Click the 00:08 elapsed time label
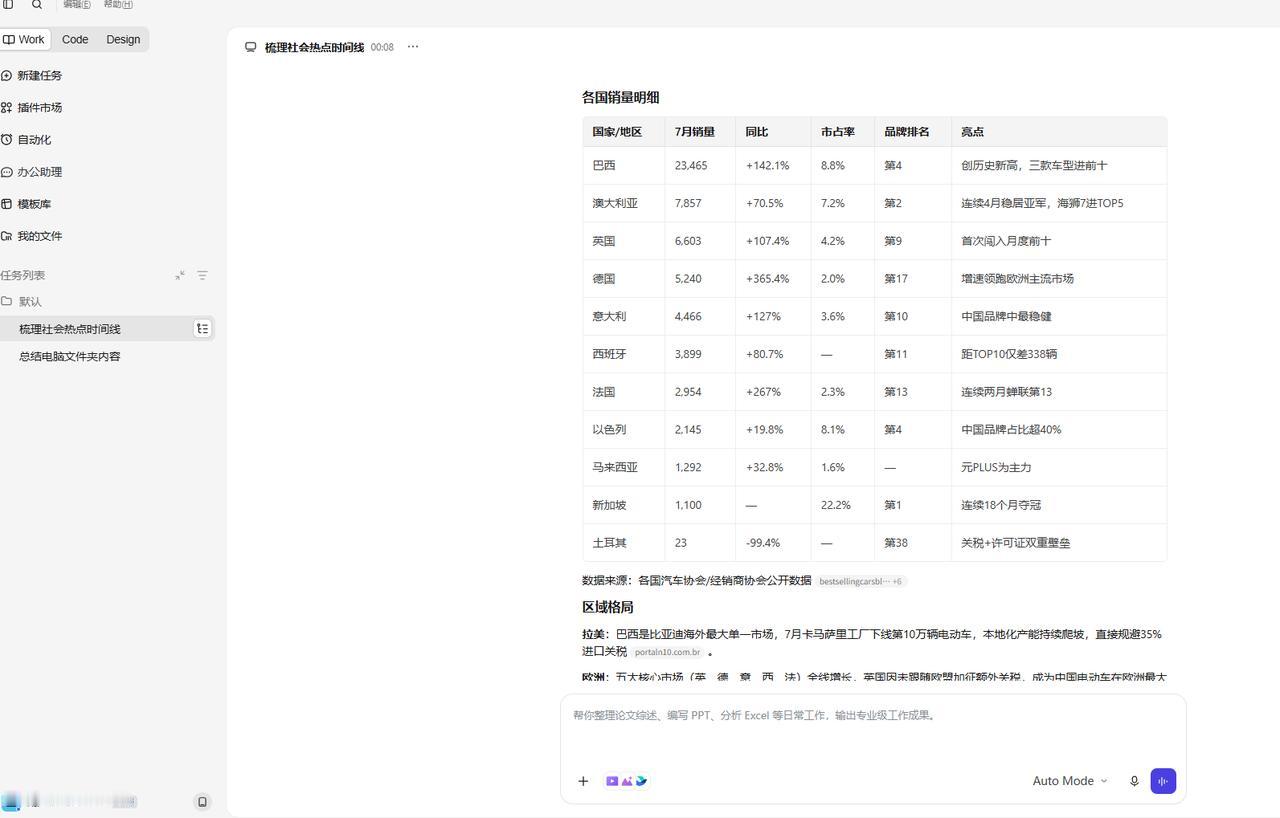This screenshot has width=1280, height=818. coord(382,47)
